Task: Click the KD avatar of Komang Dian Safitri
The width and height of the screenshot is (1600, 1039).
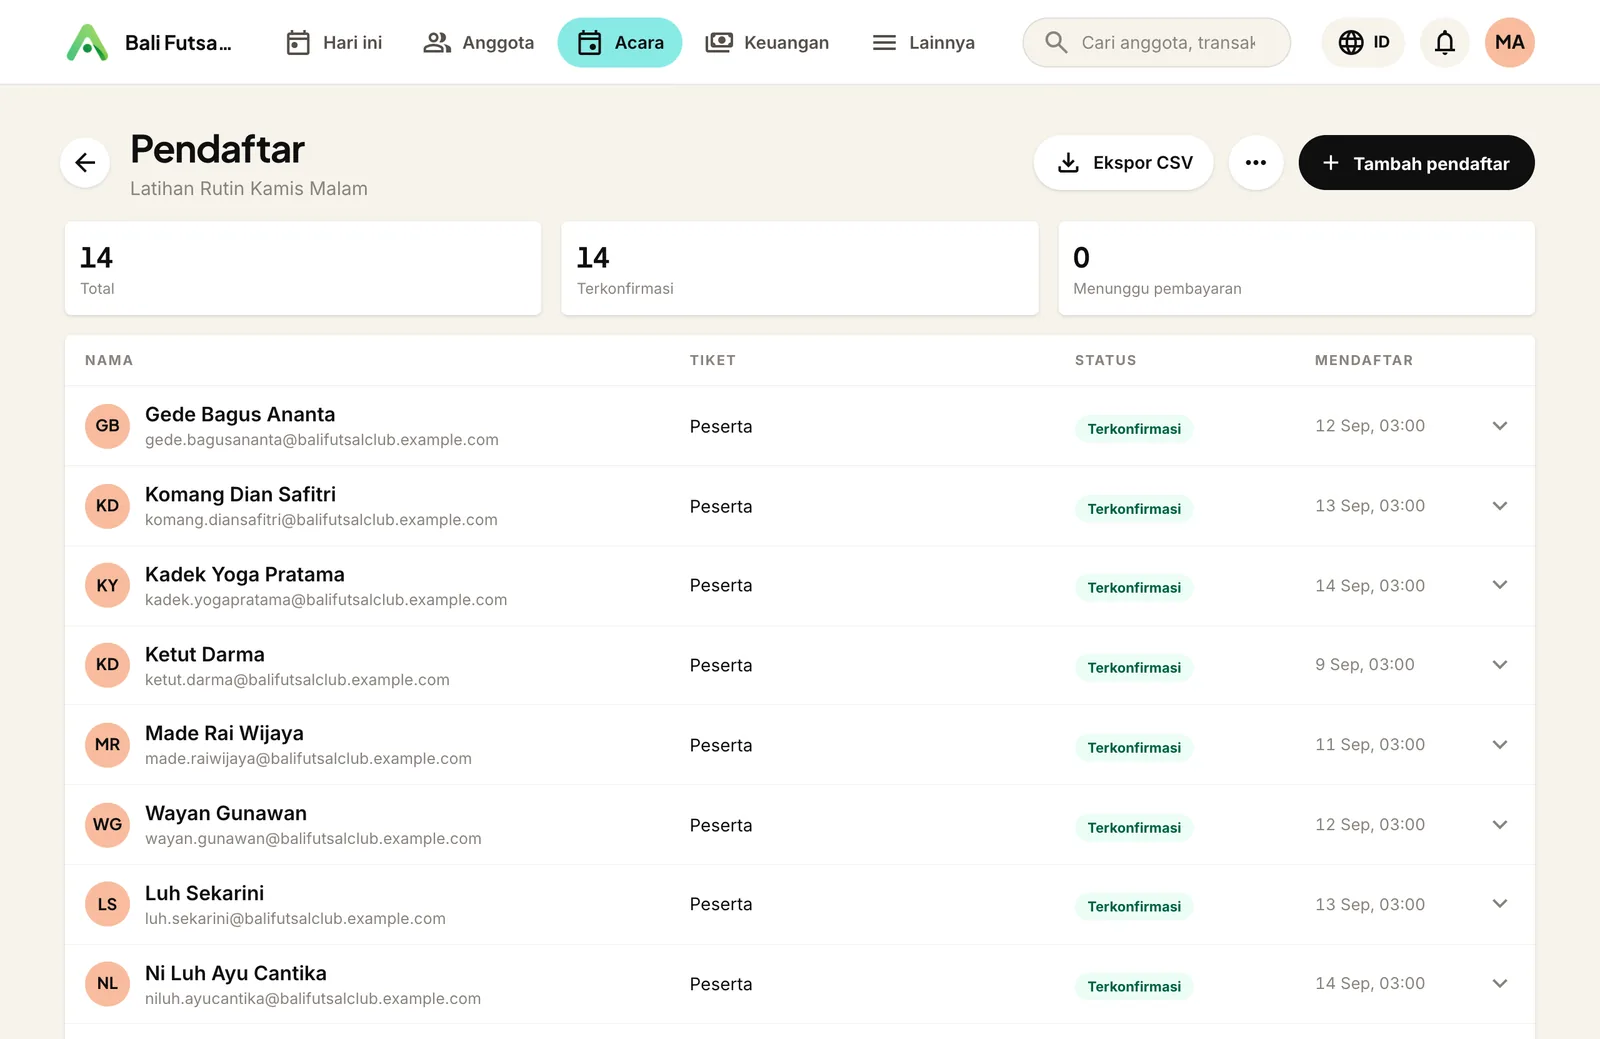Action: point(107,506)
